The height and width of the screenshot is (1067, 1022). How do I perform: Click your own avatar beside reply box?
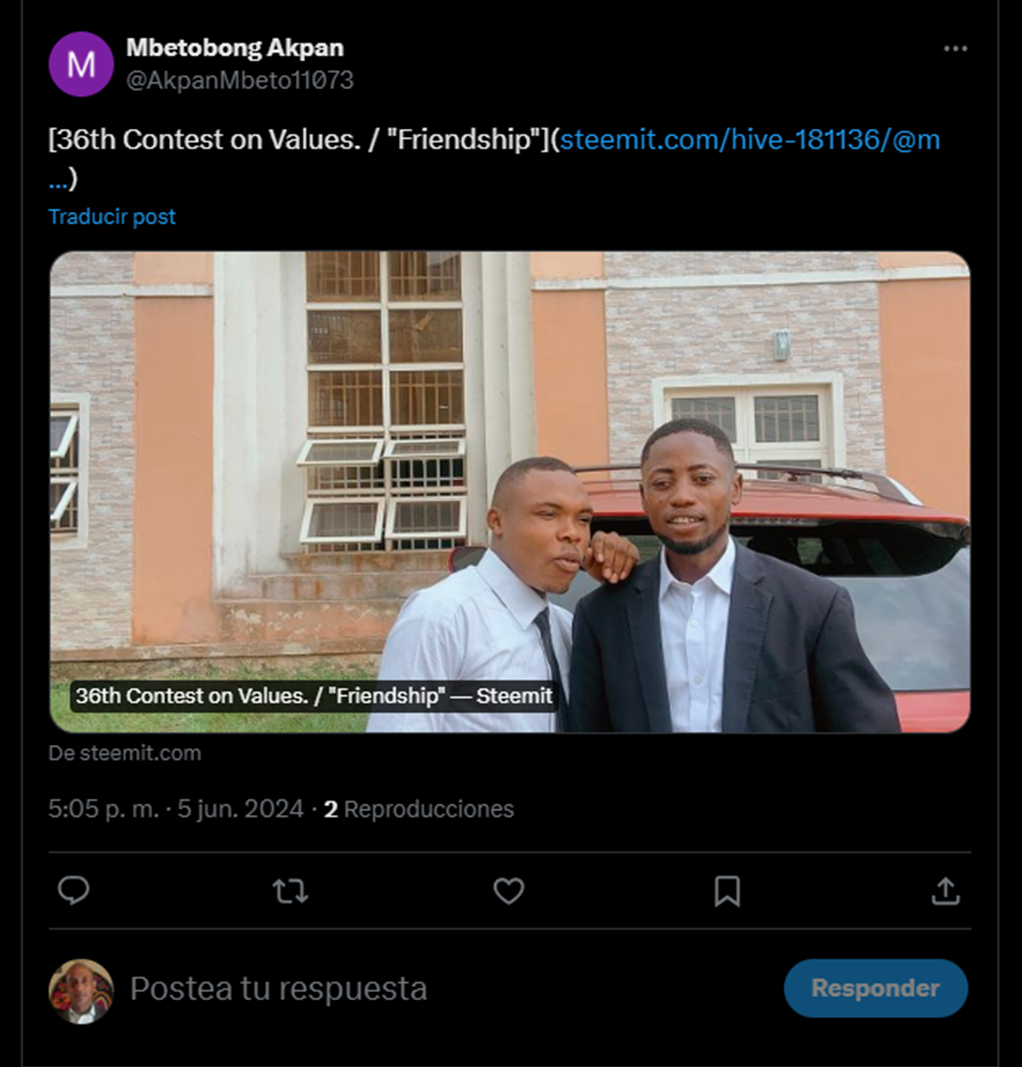coord(81,991)
